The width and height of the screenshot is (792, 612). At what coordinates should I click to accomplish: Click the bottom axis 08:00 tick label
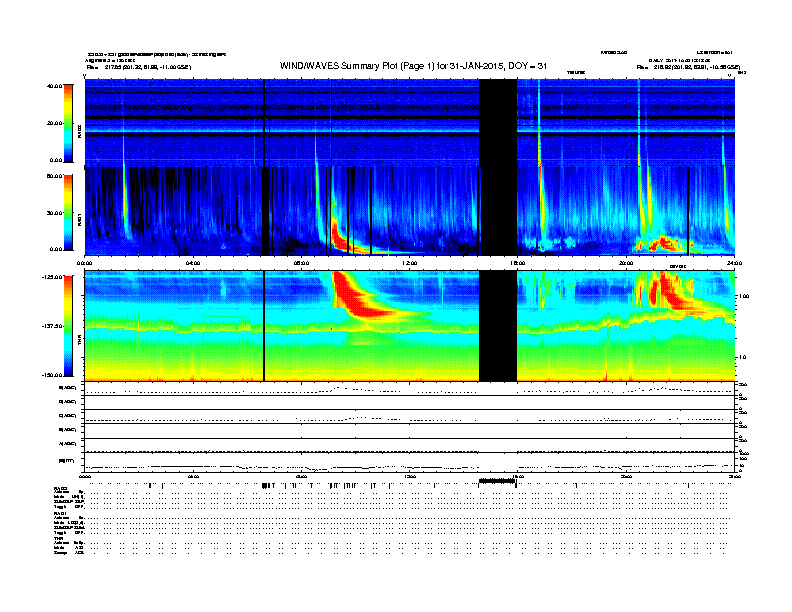[301, 476]
